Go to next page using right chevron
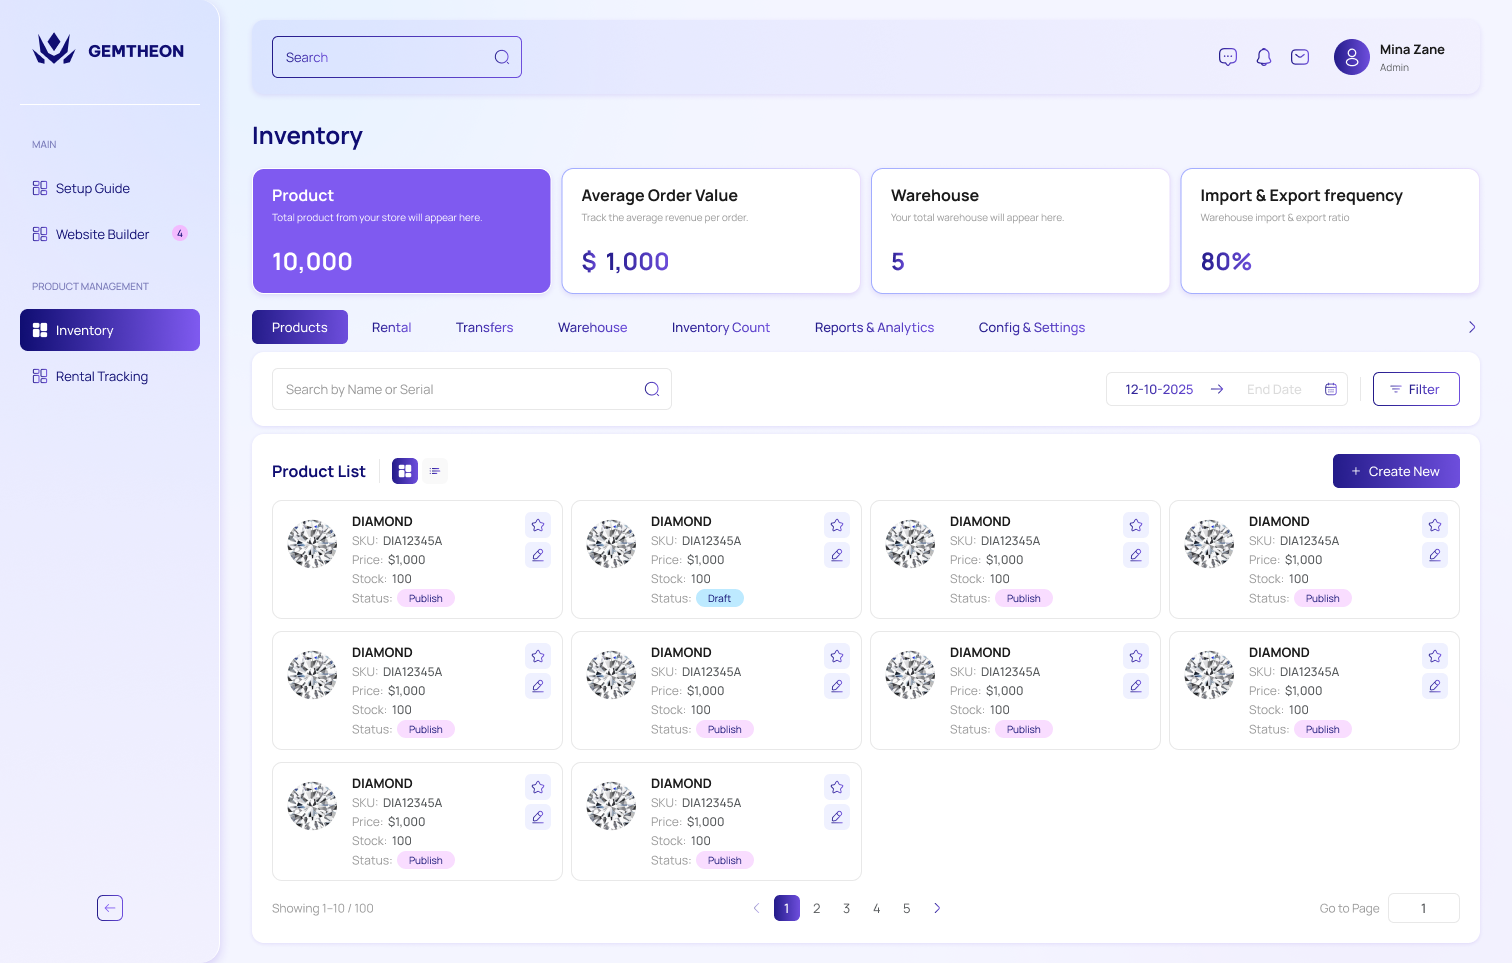The width and height of the screenshot is (1512, 963). (937, 908)
